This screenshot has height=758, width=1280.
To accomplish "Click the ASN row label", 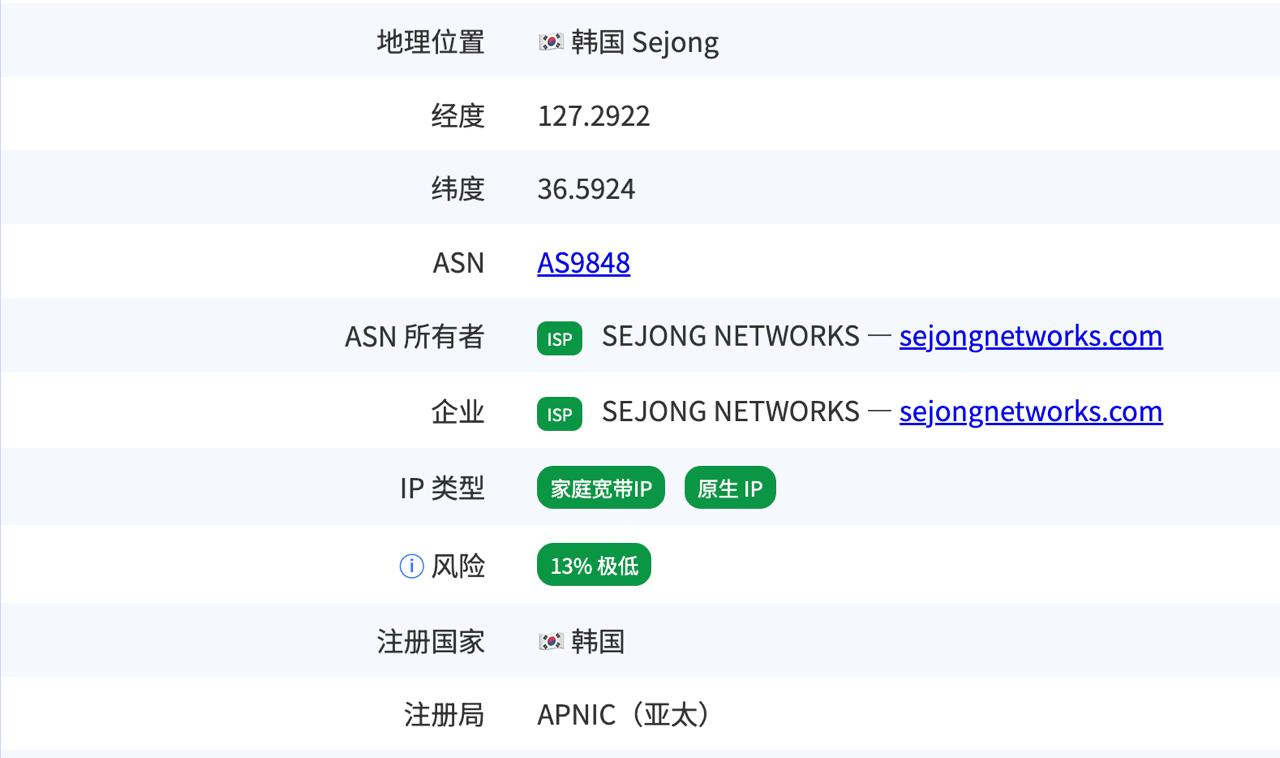I will (x=458, y=263).
